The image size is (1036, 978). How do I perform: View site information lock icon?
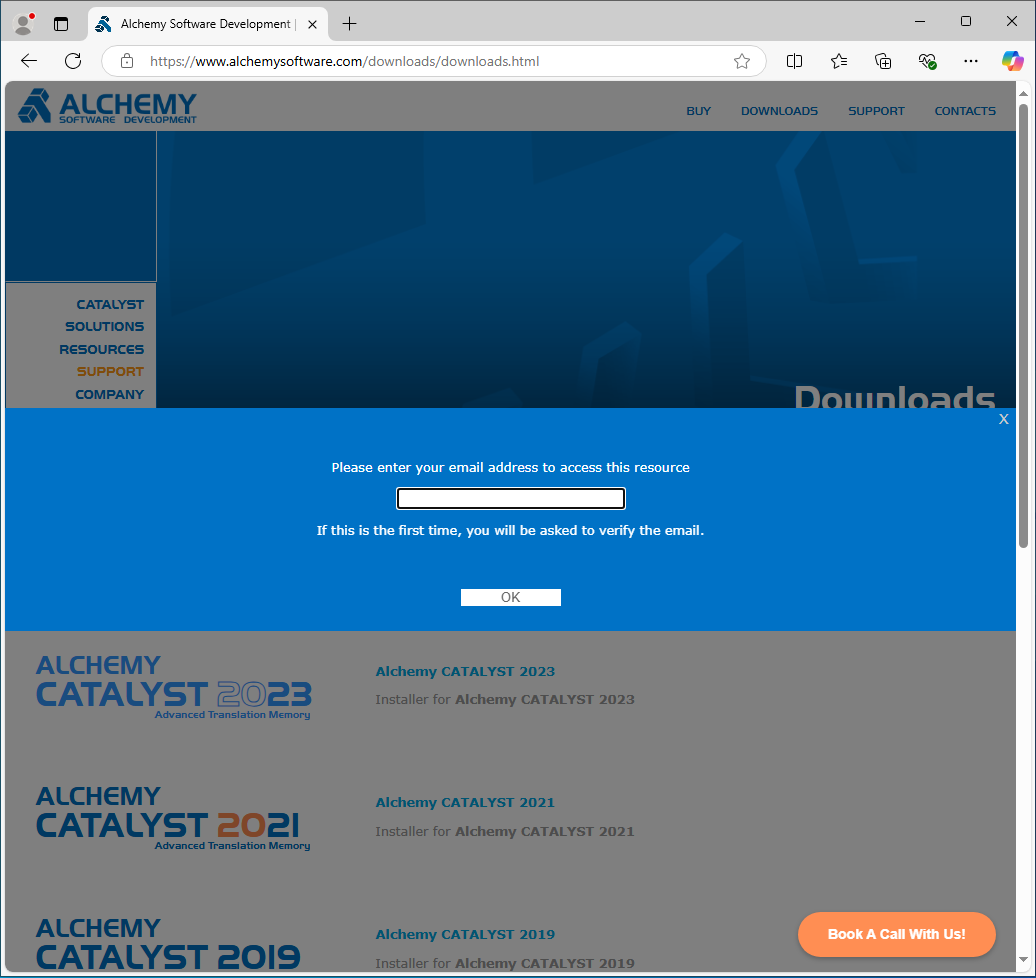(127, 61)
